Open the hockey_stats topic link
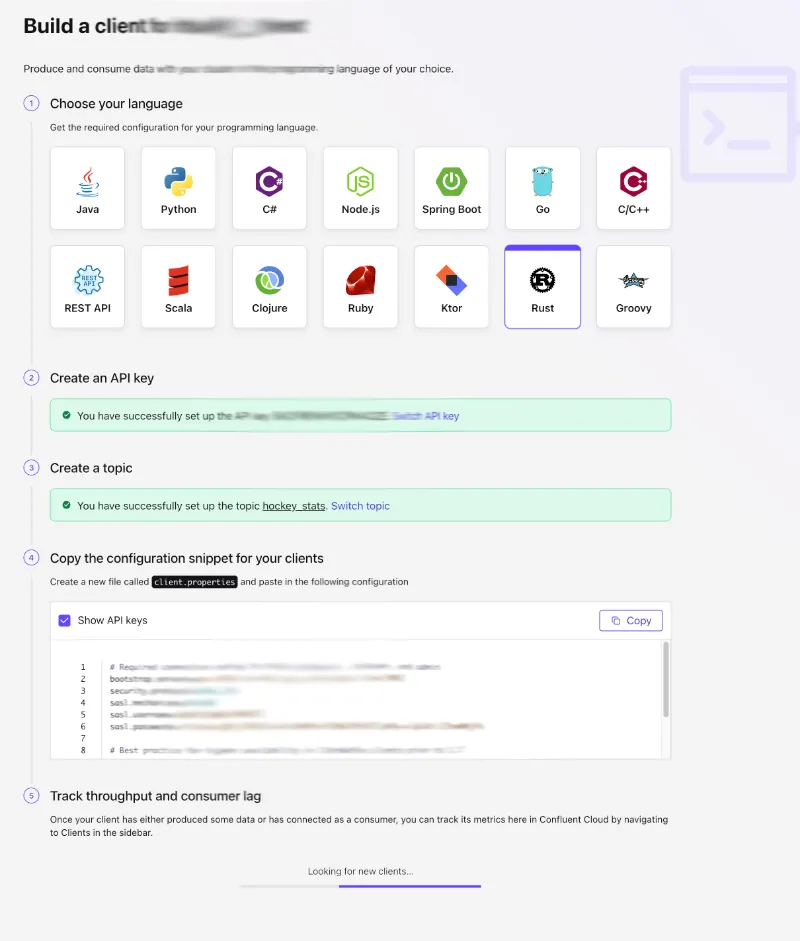Image resolution: width=800 pixels, height=941 pixels. click(x=294, y=506)
